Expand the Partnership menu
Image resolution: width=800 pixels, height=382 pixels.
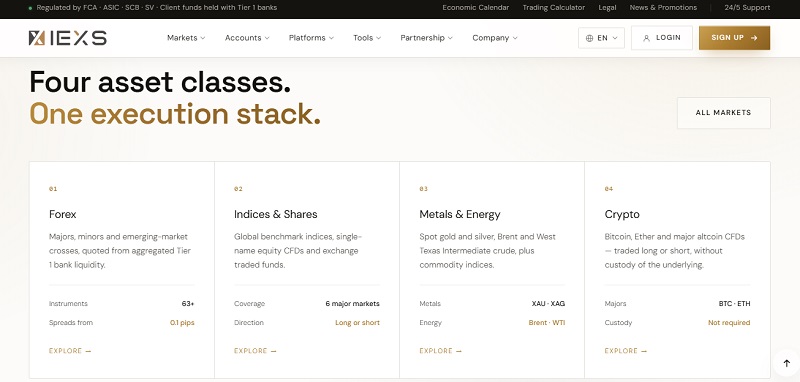(426, 38)
